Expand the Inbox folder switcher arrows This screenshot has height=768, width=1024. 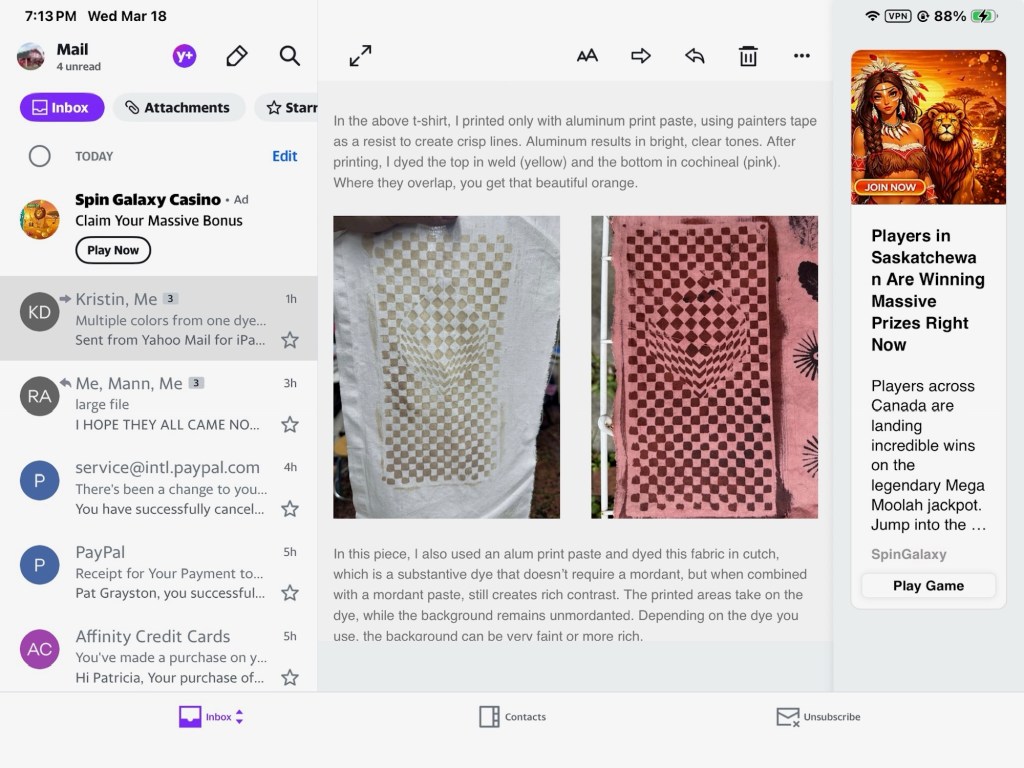(239, 717)
